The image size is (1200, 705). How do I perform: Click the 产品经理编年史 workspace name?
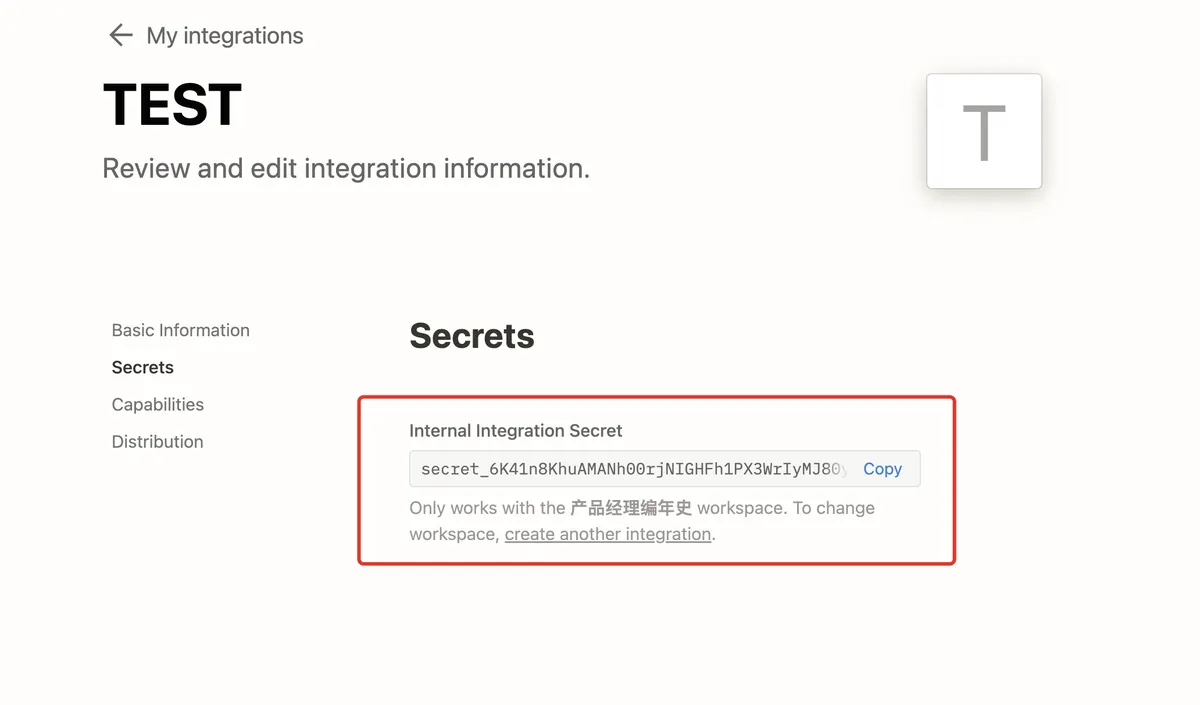(631, 508)
